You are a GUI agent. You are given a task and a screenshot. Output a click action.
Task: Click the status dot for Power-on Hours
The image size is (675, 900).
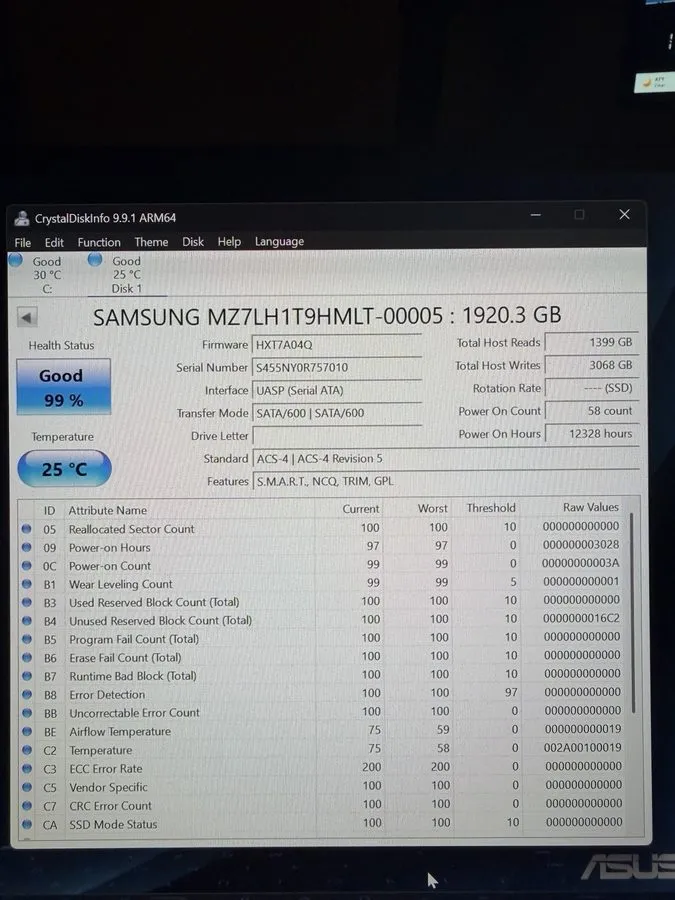point(26,547)
